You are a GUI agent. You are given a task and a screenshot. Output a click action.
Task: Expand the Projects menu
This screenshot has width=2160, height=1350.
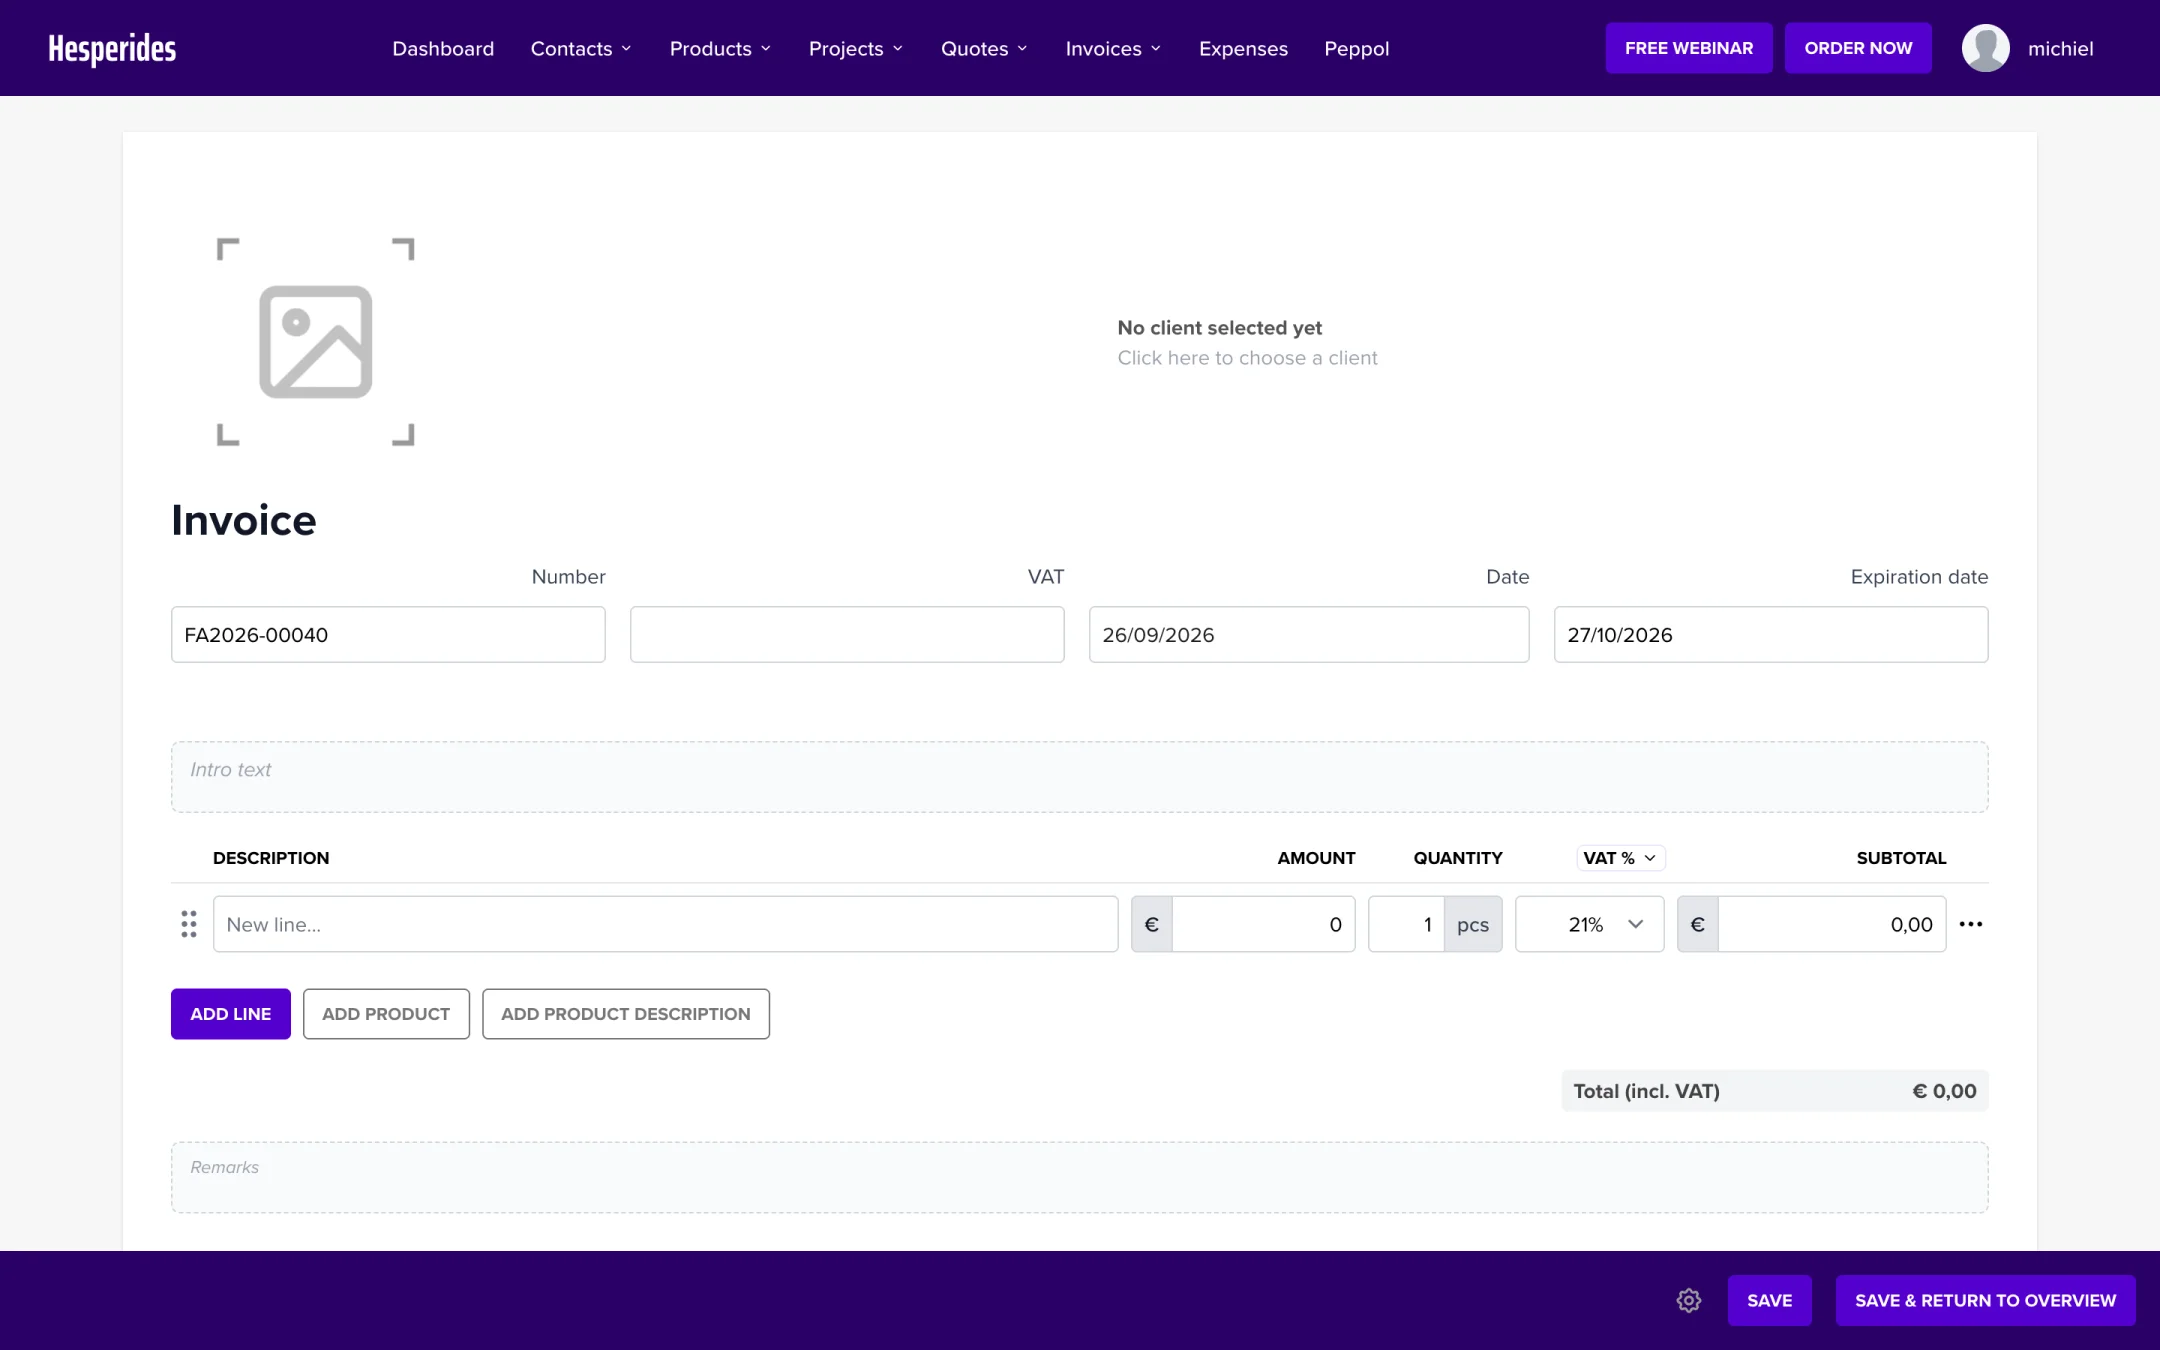click(x=856, y=48)
